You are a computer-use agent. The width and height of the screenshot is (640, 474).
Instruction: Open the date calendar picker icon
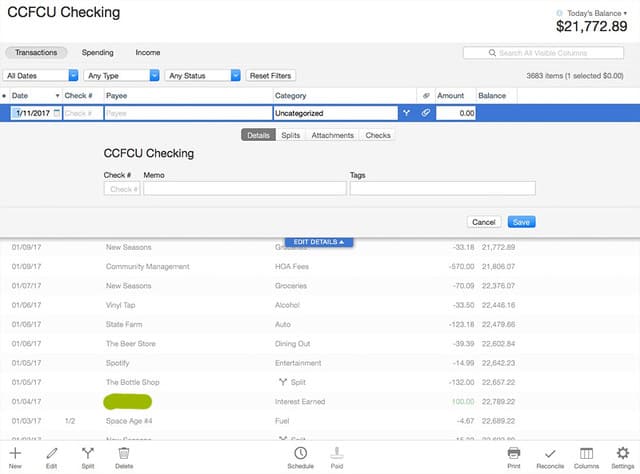pyautogui.click(x=57, y=113)
